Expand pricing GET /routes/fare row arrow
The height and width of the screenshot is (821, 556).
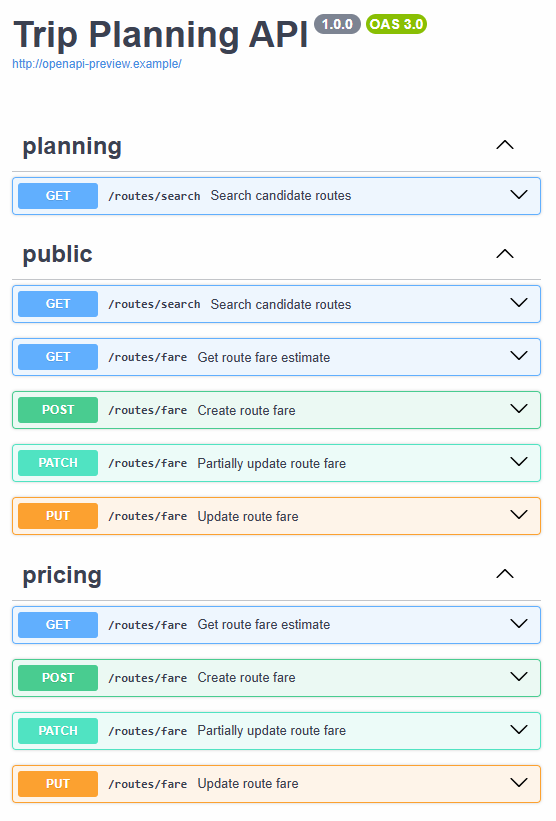pos(519,624)
